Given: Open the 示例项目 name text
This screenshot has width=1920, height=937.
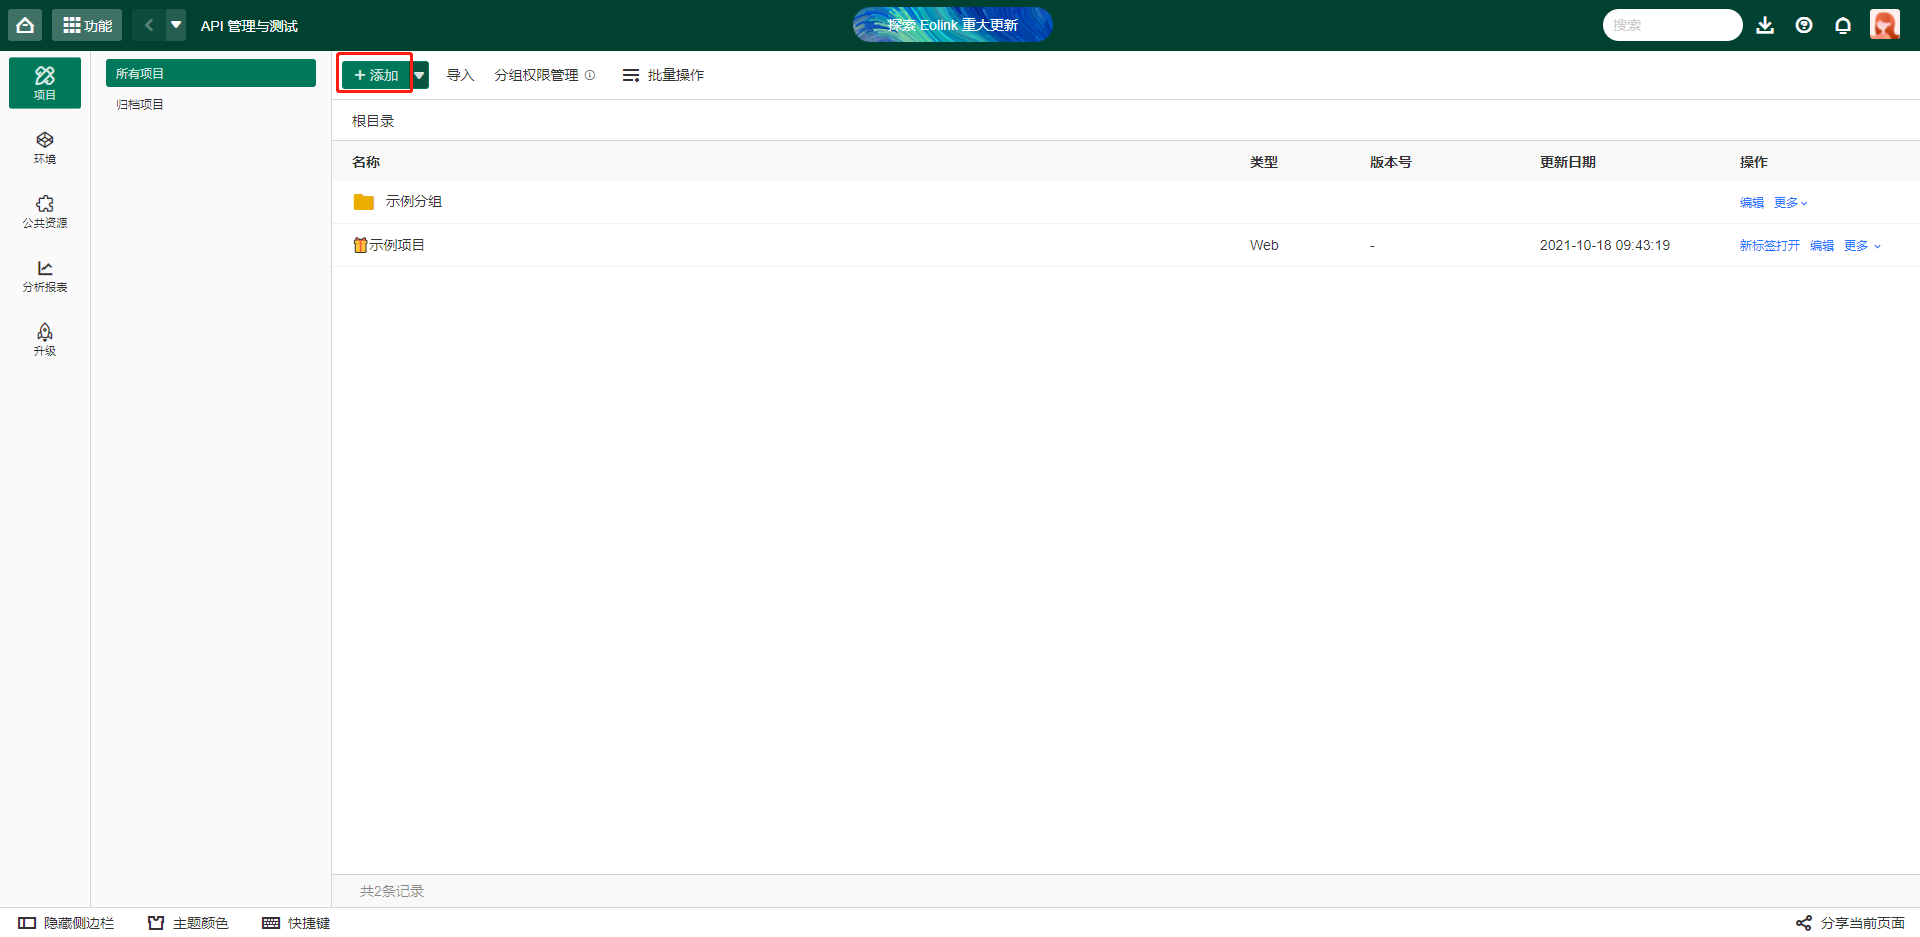Looking at the screenshot, I should tap(397, 245).
